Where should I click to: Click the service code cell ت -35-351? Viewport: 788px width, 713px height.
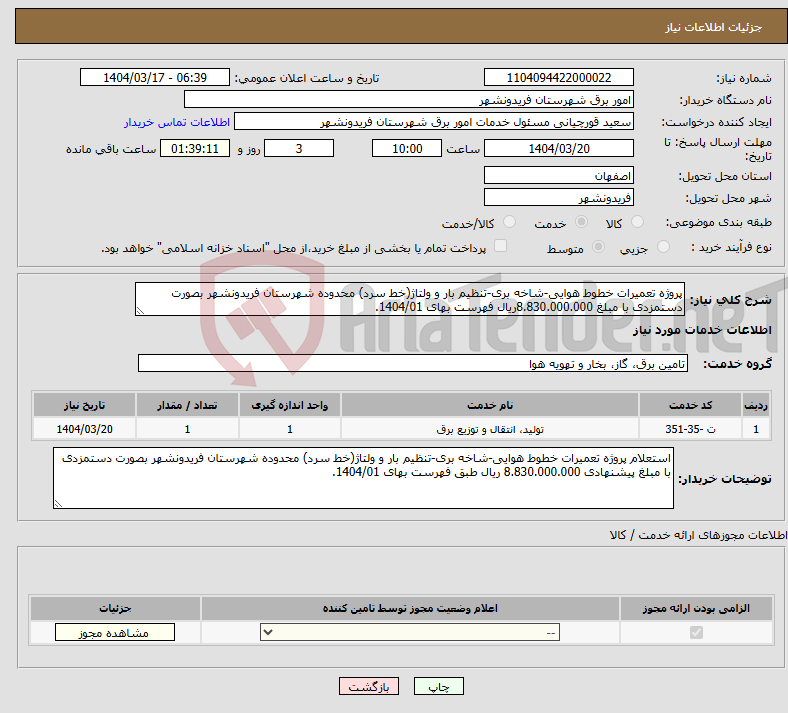click(x=691, y=429)
